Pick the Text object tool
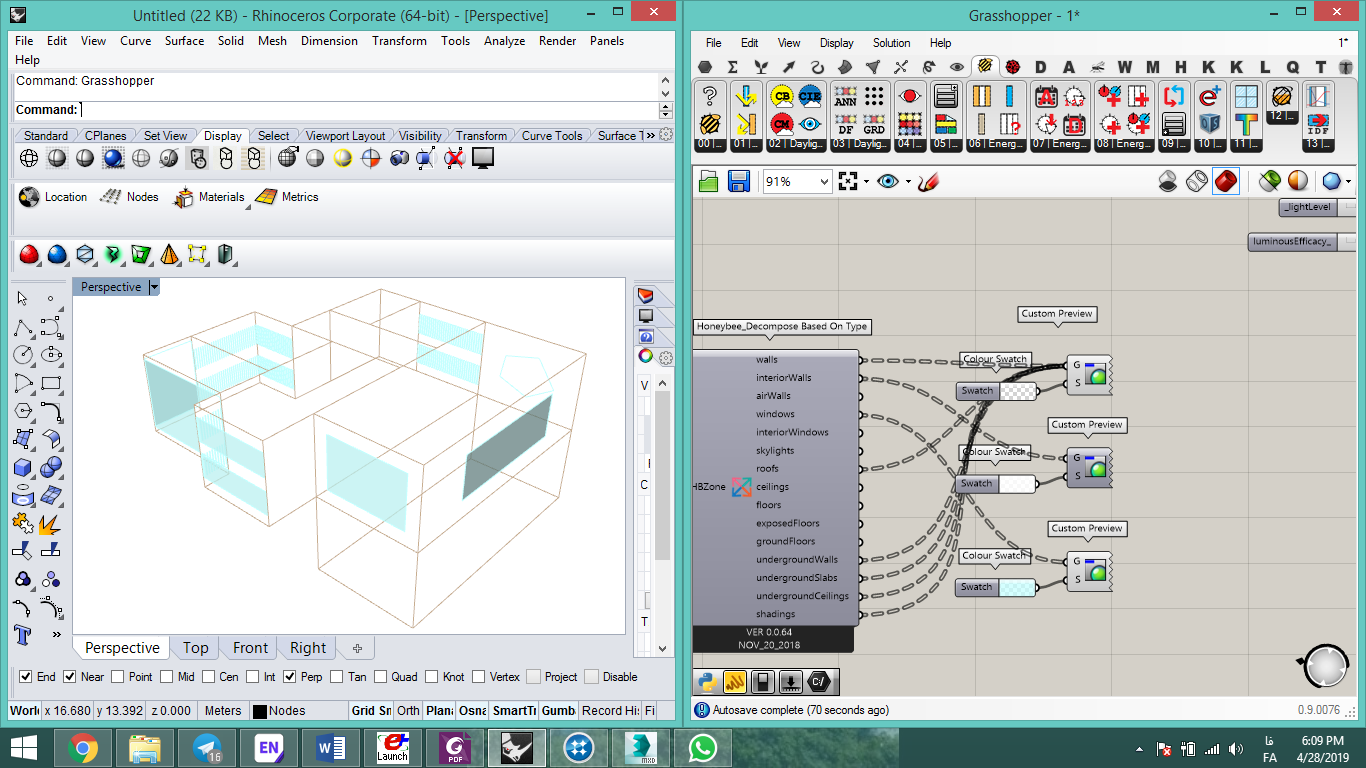The image size is (1366, 768). pos(23,635)
